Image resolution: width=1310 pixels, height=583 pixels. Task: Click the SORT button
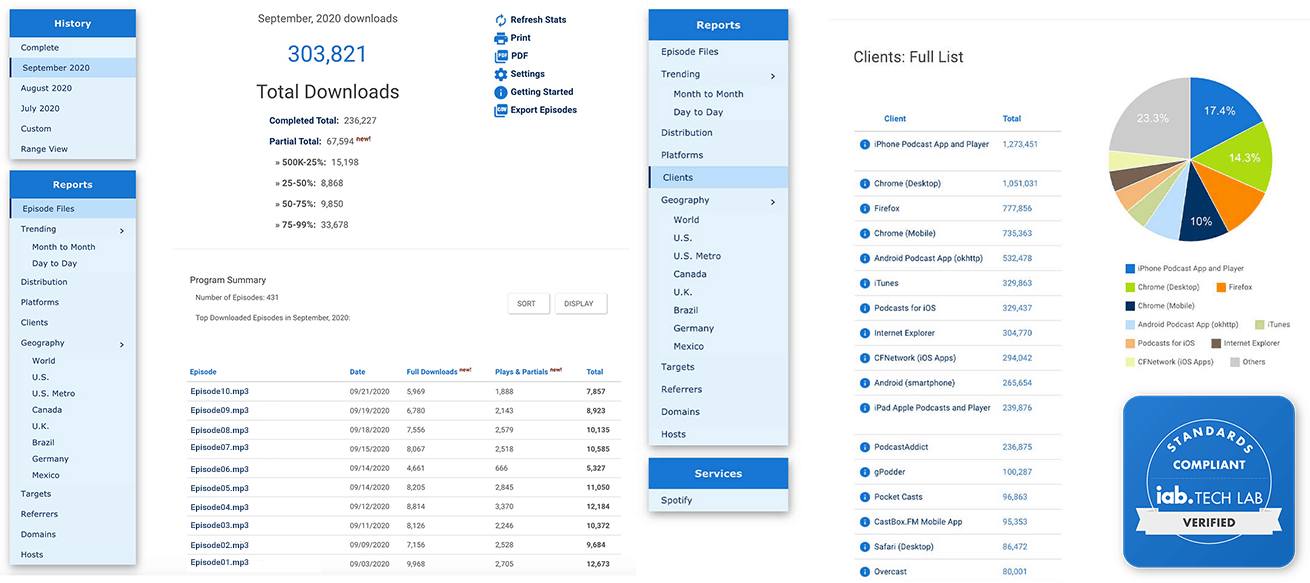527,304
